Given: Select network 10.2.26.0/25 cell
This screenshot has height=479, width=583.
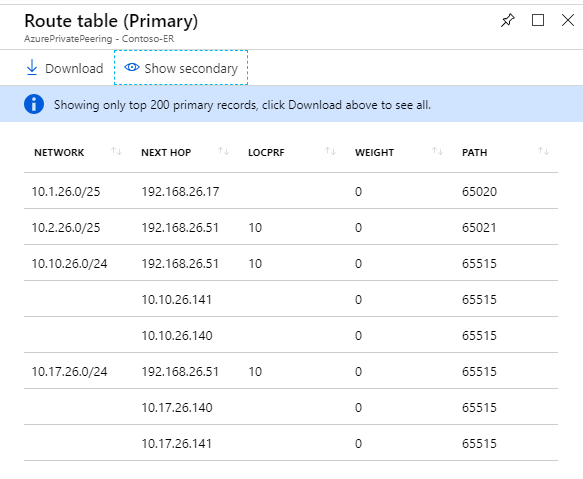Looking at the screenshot, I should 66,228.
